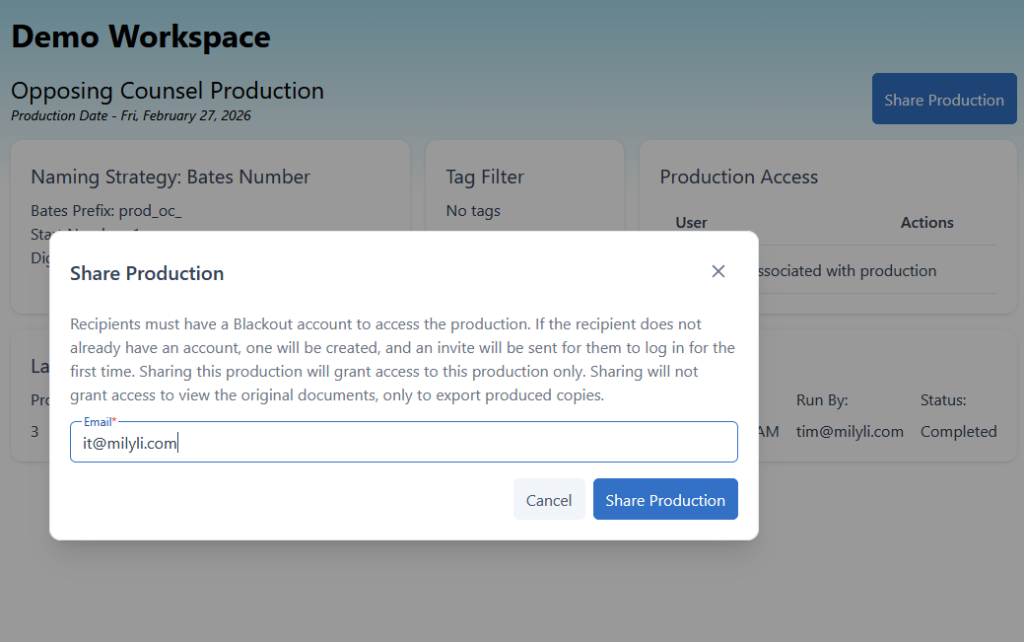Click the Actions column header
This screenshot has width=1024, height=642.
926,222
